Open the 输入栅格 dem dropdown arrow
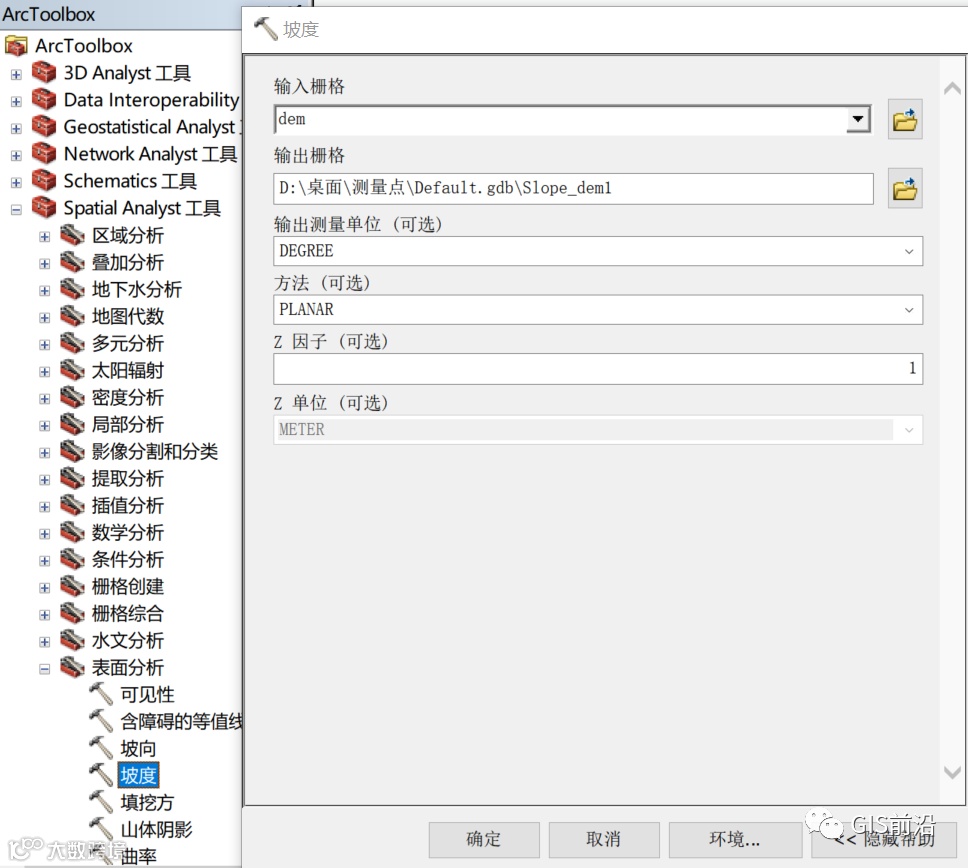 click(858, 119)
